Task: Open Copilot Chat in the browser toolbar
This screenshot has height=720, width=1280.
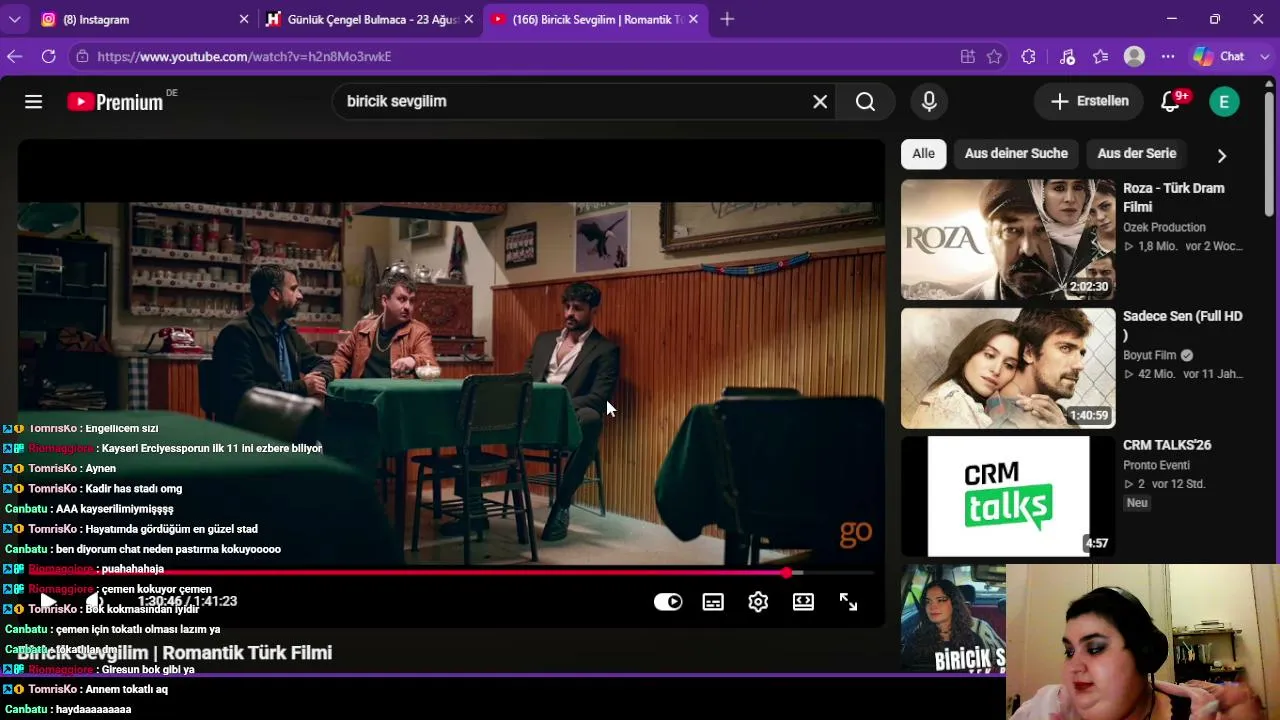Action: pyautogui.click(x=1219, y=57)
